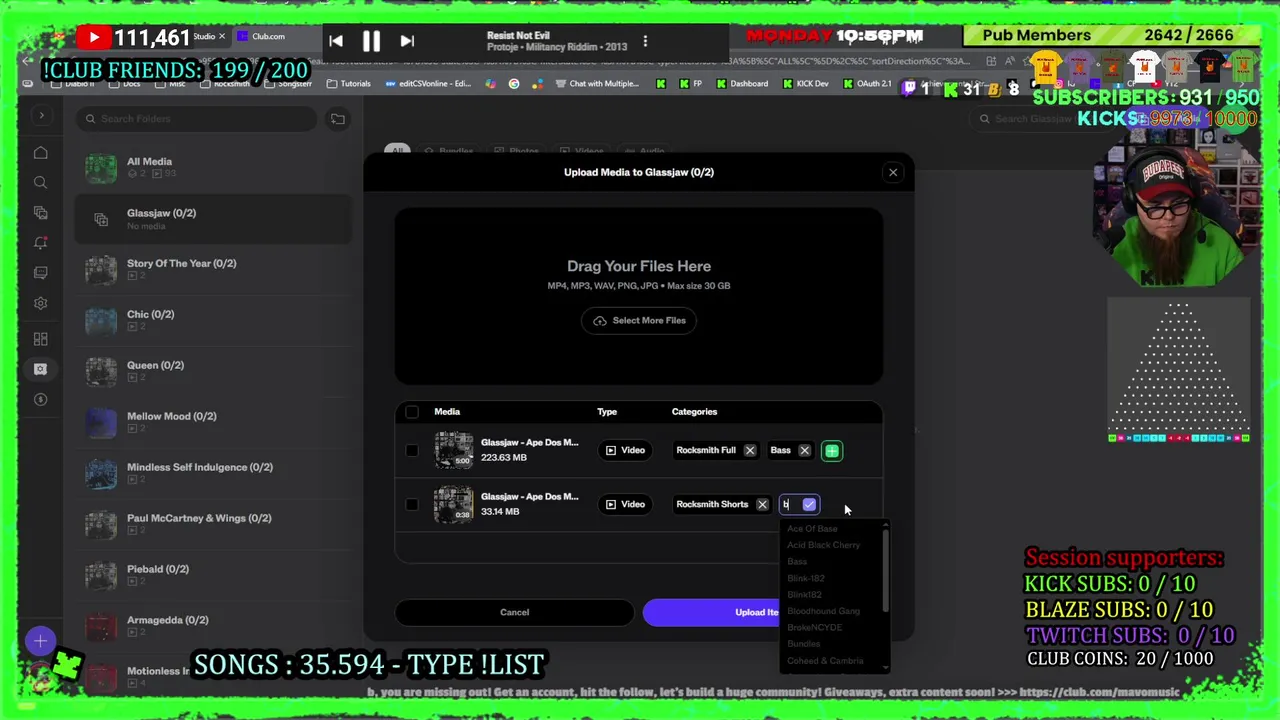Open the Google bookmark icon
Viewport: 1280px width, 720px height.
click(x=514, y=84)
